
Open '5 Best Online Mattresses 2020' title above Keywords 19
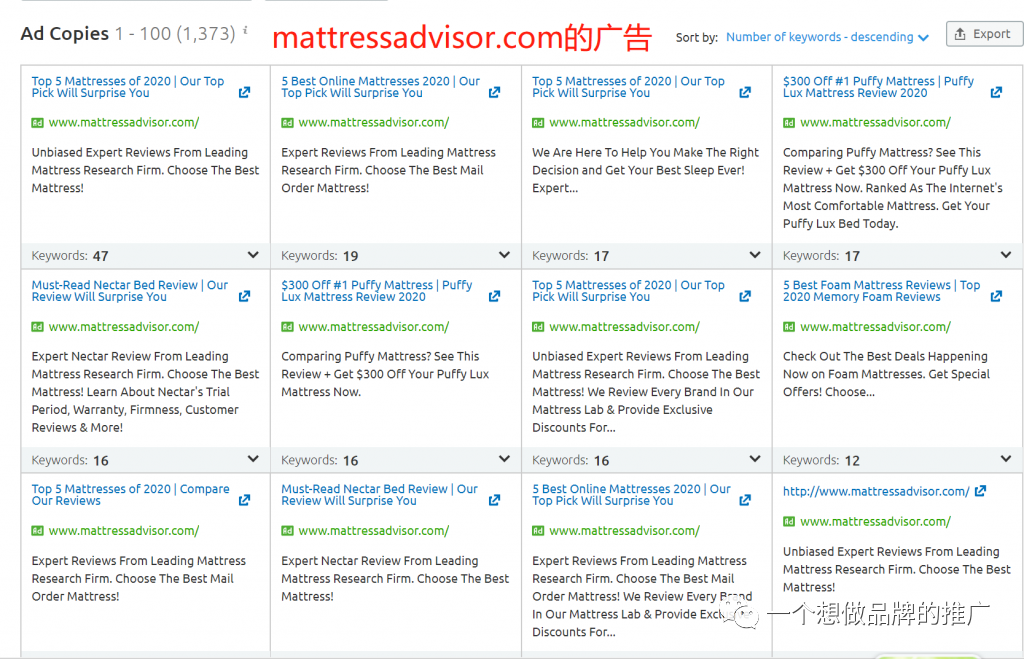[381, 87]
